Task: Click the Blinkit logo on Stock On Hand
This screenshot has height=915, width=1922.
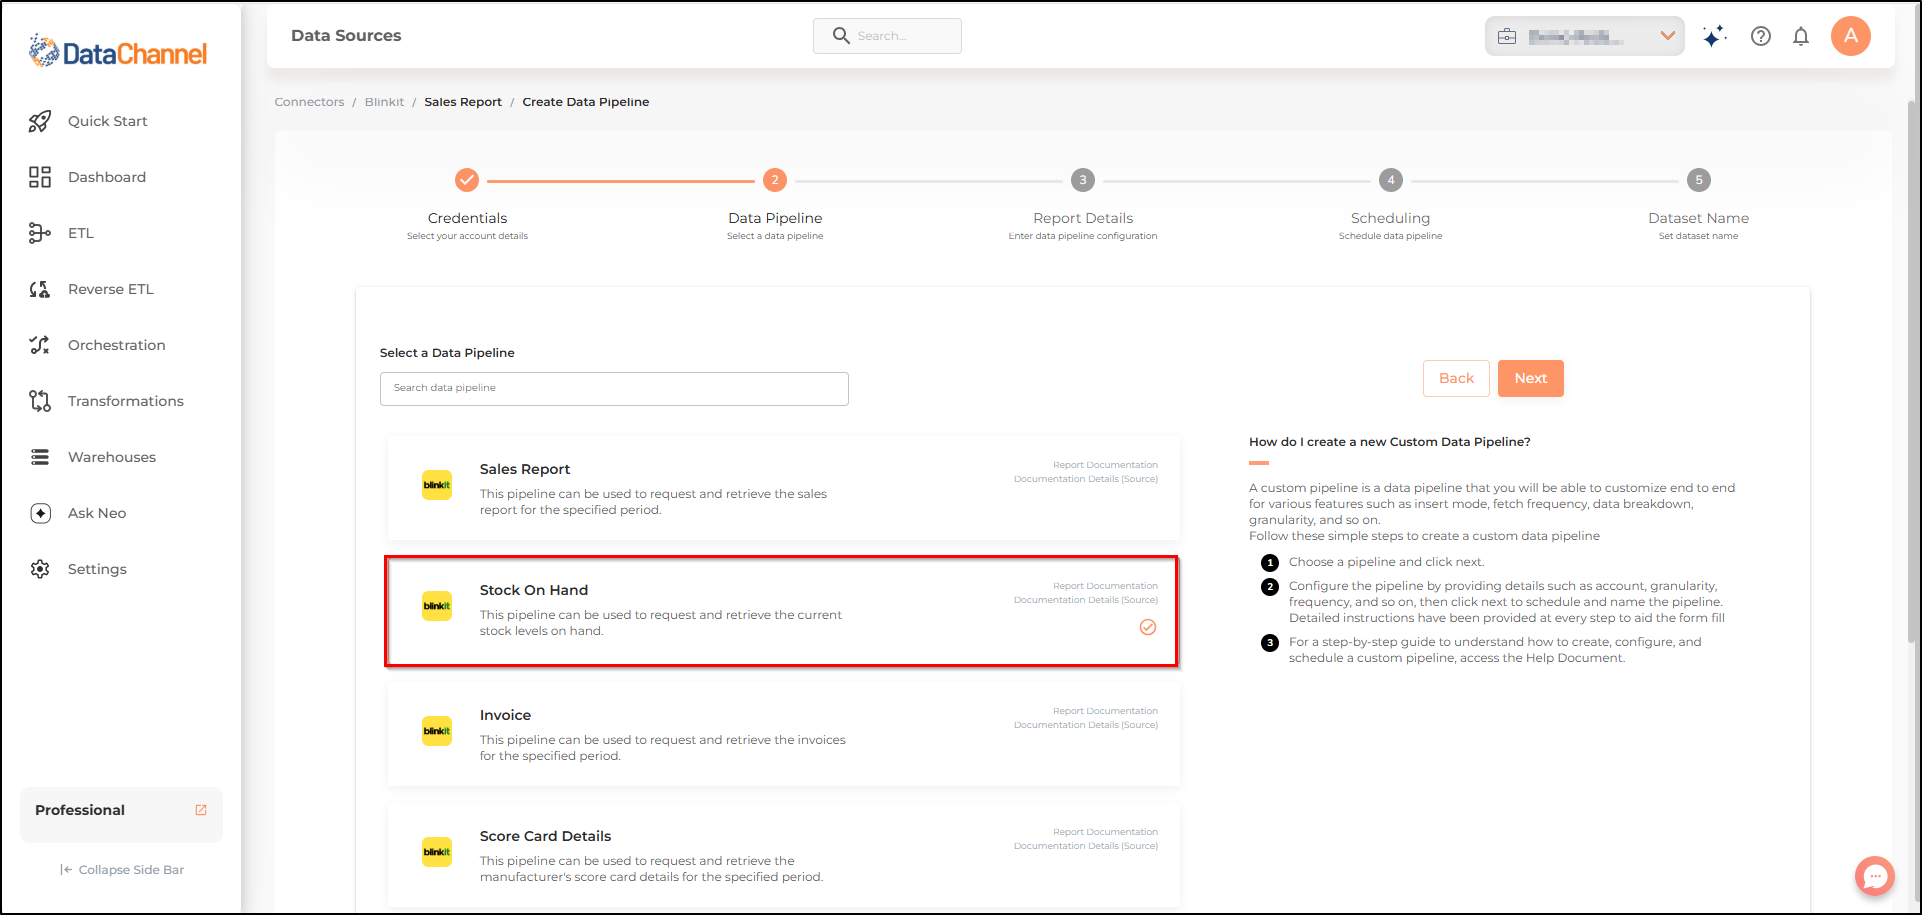Action: (437, 606)
